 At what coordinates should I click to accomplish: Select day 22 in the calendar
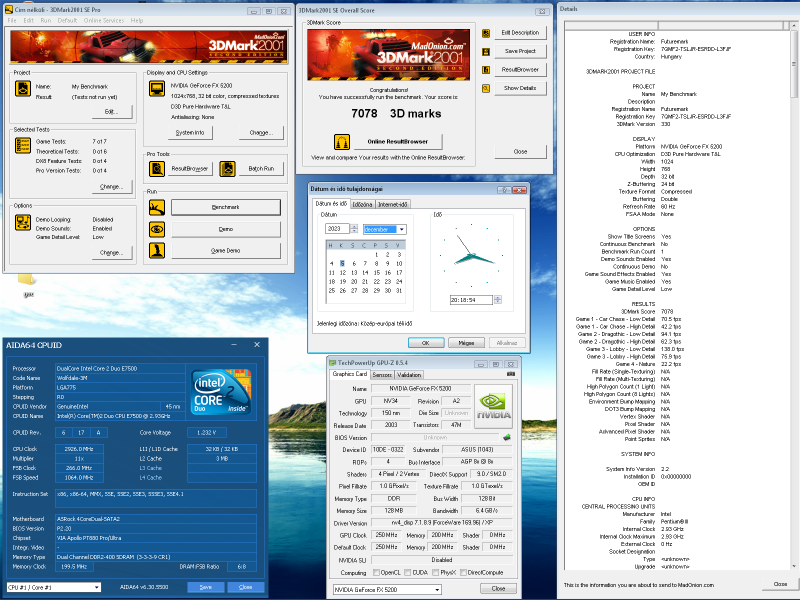point(377,282)
